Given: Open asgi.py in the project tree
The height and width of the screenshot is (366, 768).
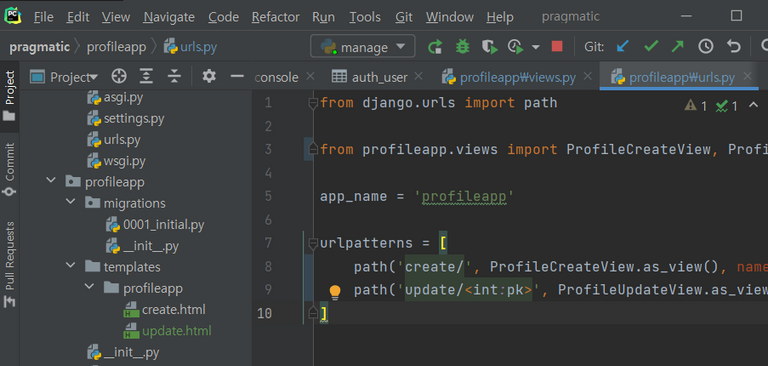Looking at the screenshot, I should (115, 98).
